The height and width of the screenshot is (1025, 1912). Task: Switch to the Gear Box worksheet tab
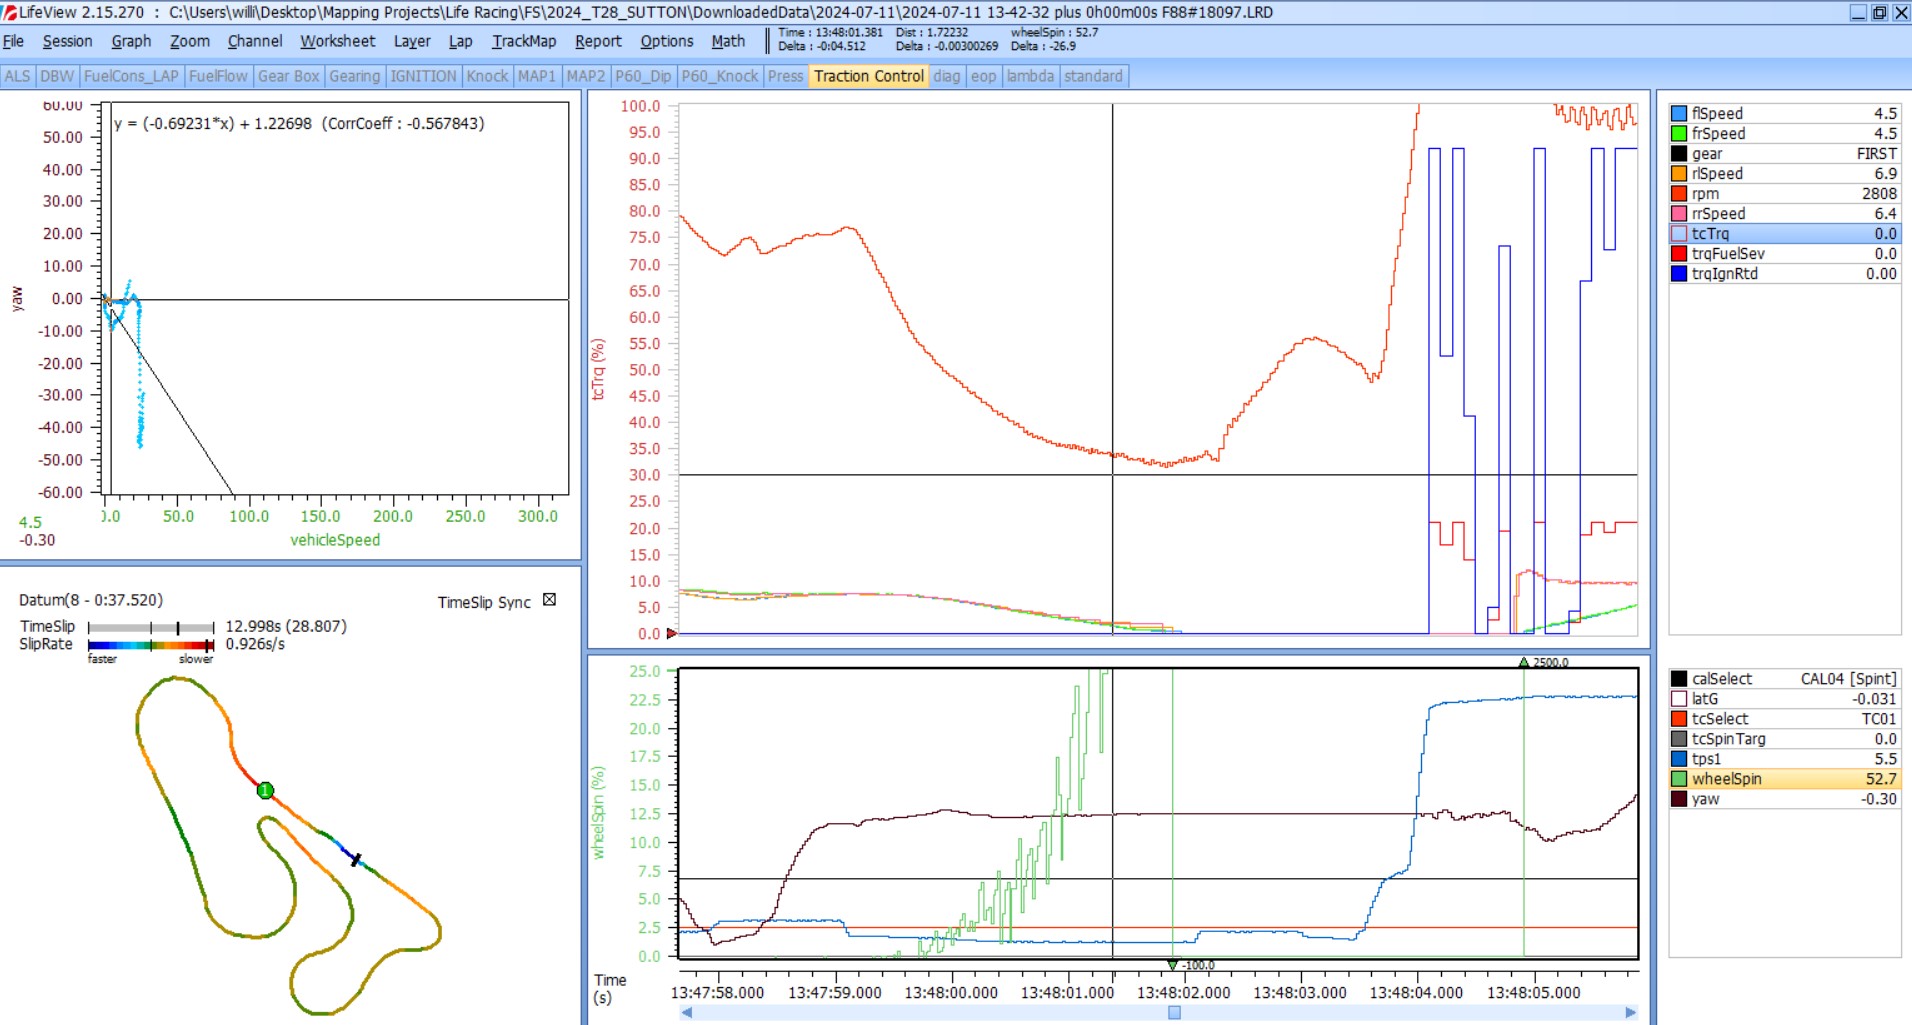click(288, 76)
